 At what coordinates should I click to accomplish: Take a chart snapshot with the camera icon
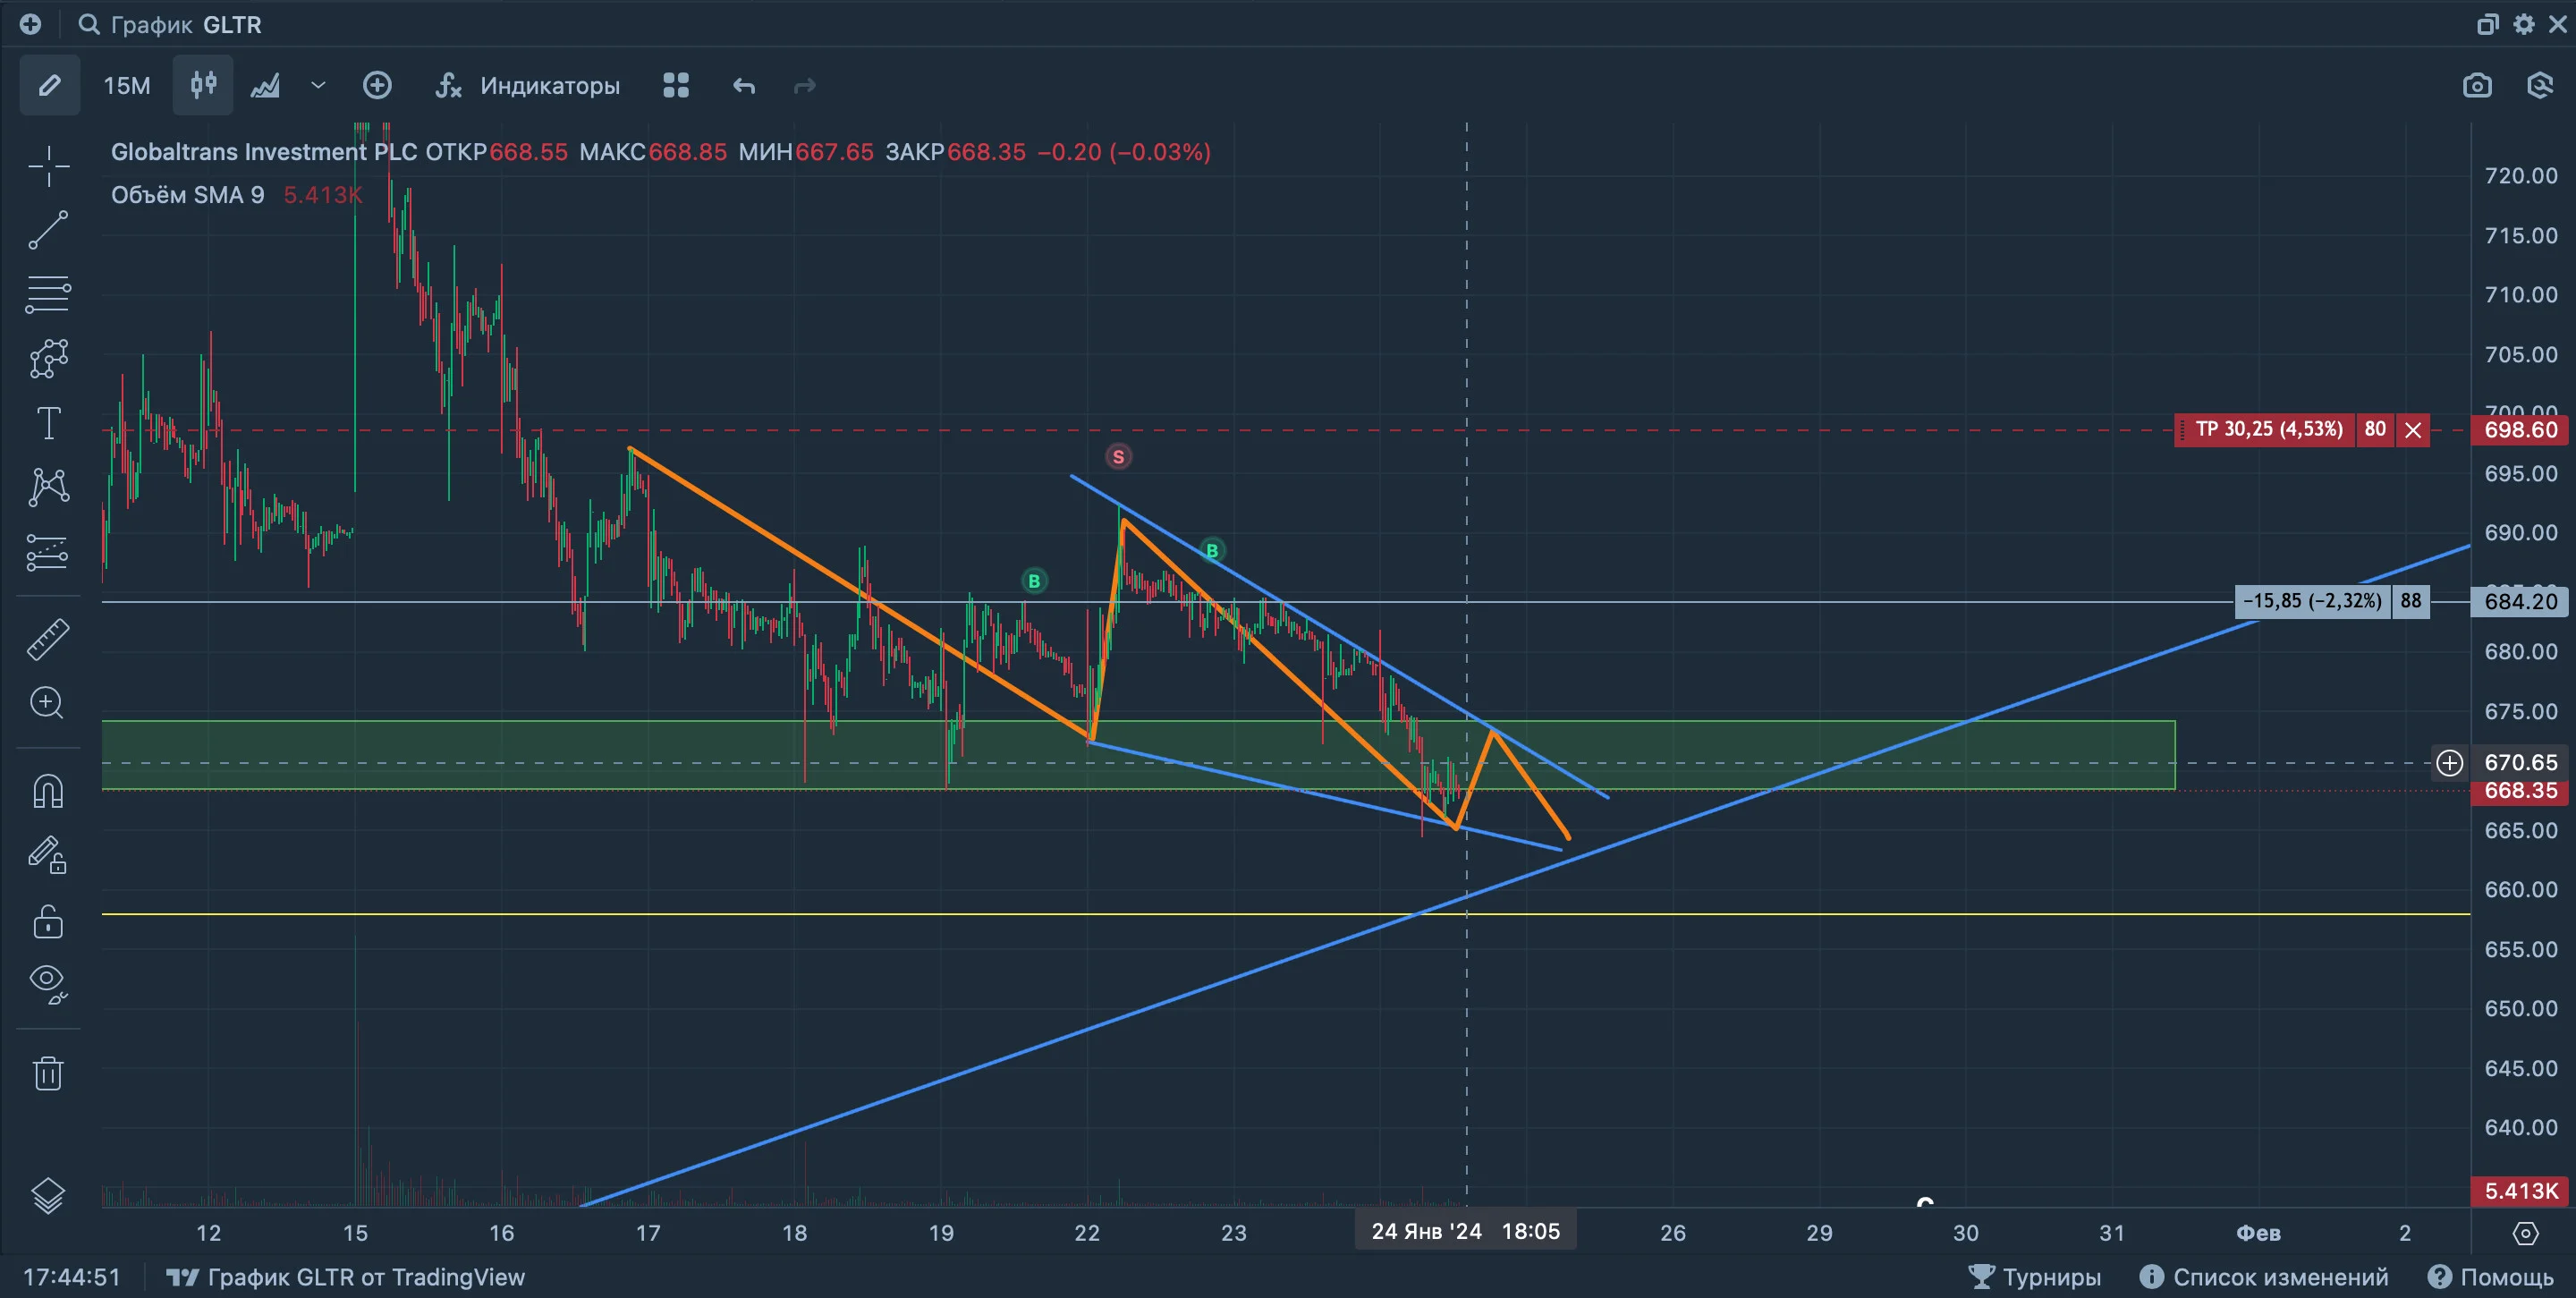click(2476, 85)
